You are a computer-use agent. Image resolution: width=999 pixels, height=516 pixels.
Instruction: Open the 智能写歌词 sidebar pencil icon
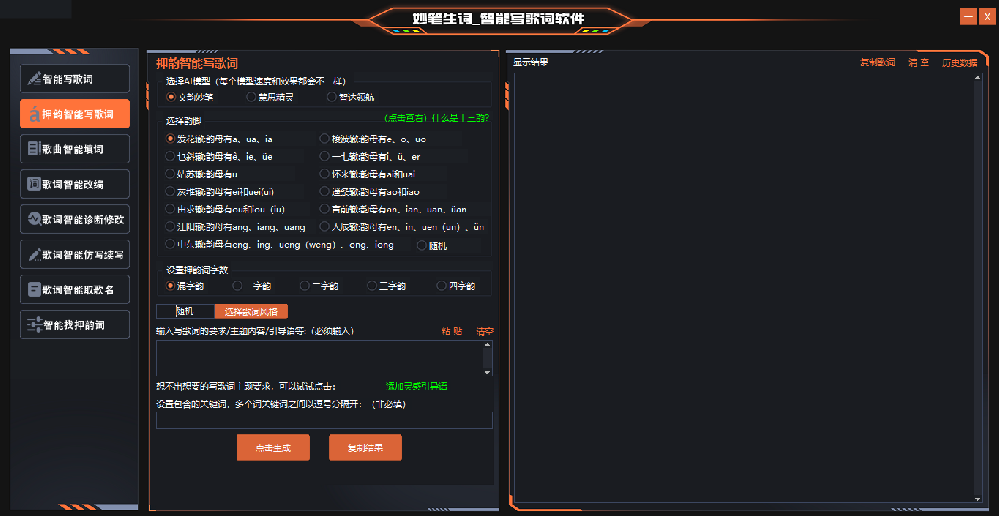(x=34, y=80)
